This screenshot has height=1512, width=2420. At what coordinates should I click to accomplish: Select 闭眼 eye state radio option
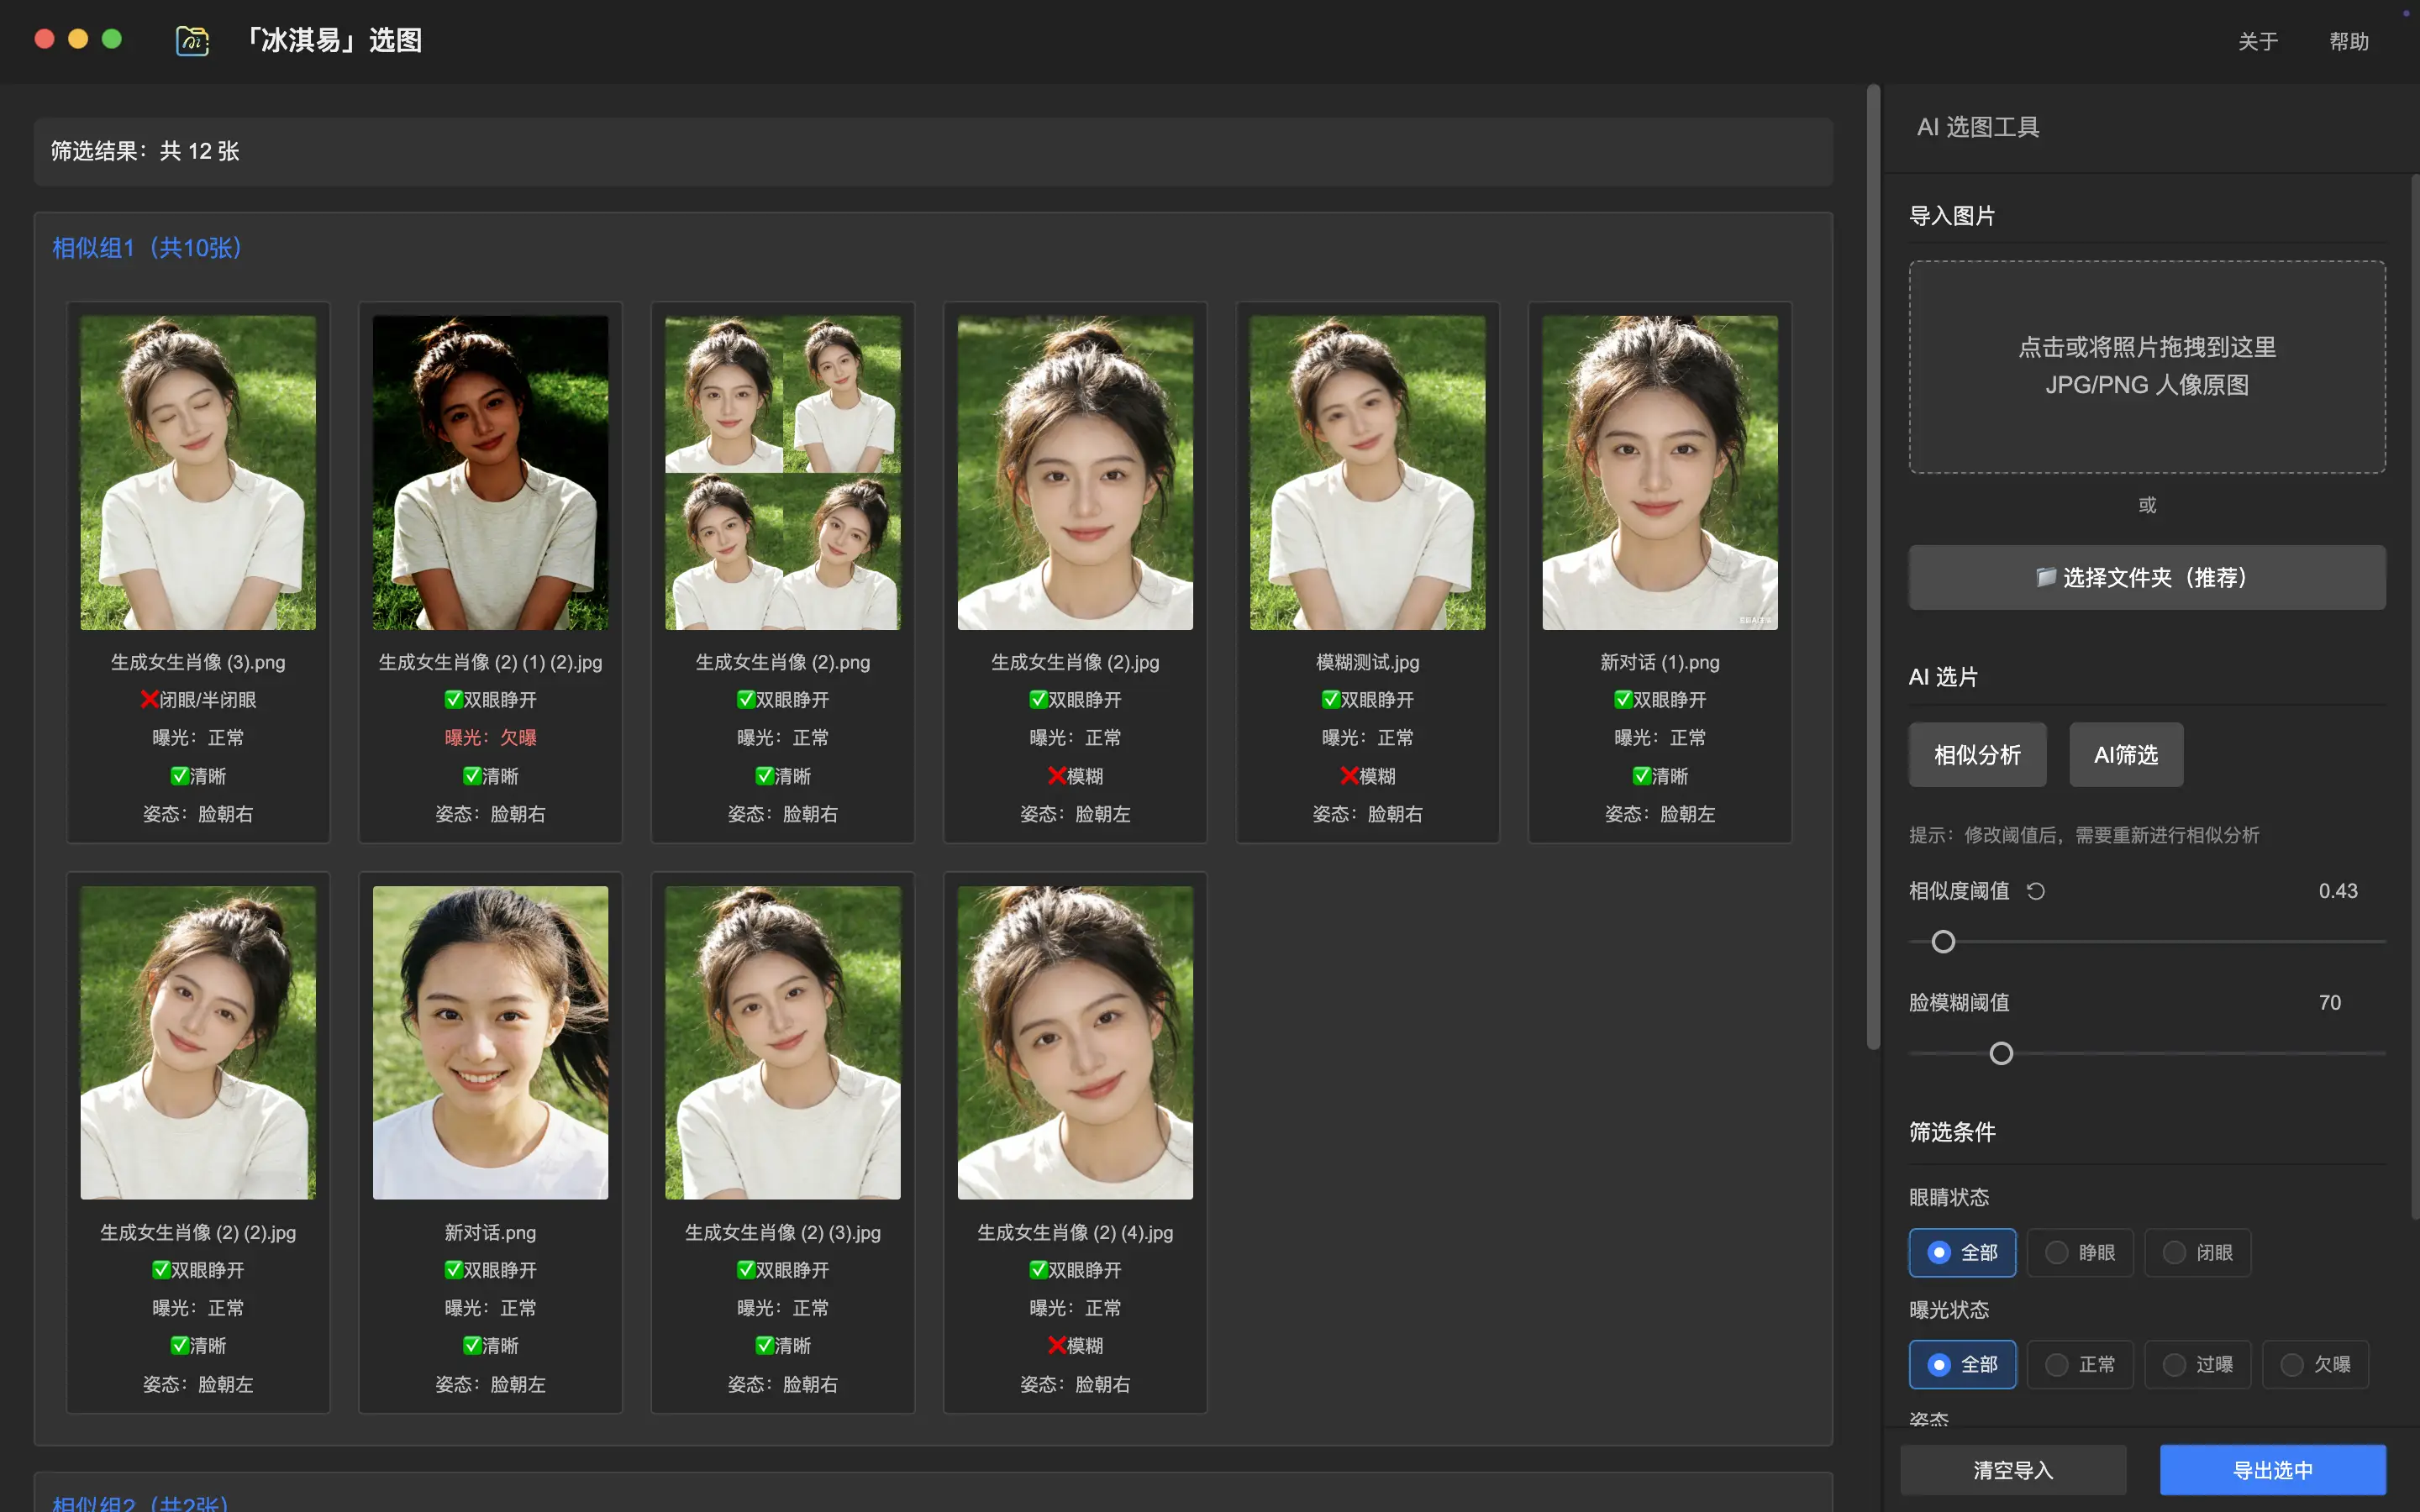tap(2197, 1253)
